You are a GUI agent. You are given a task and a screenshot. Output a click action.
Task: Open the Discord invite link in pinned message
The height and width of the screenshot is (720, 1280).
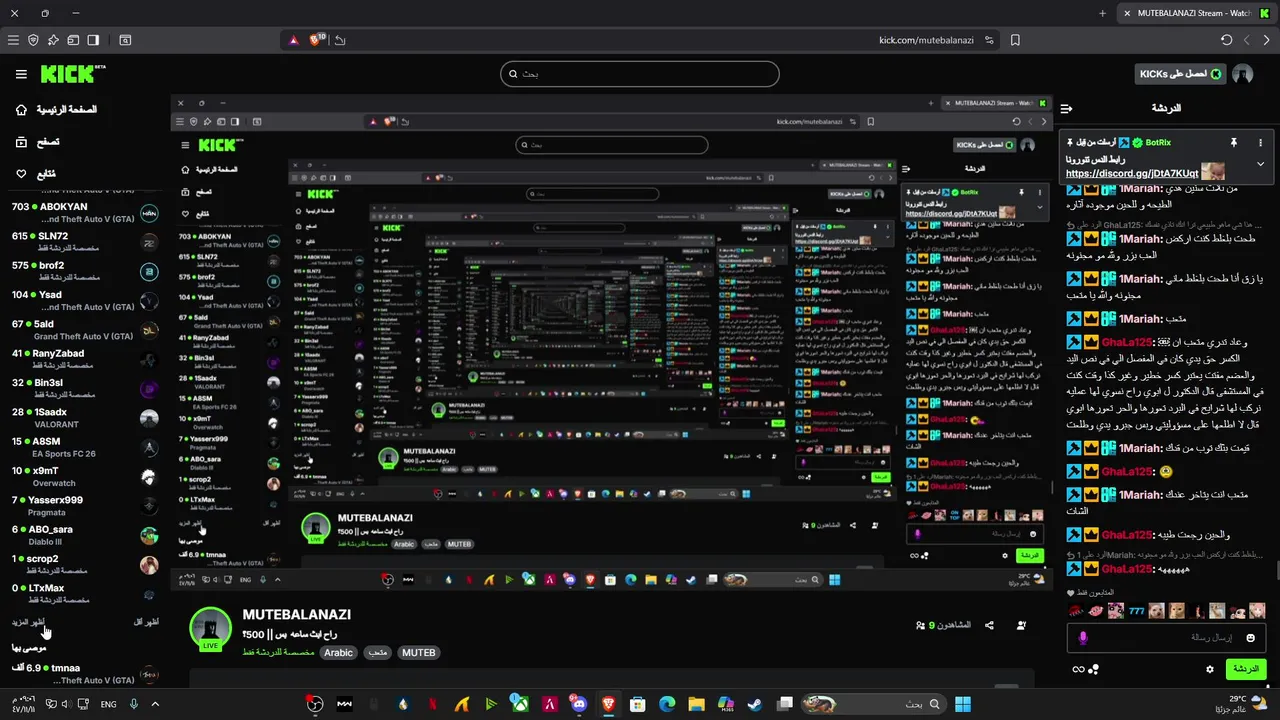pyautogui.click(x=1132, y=173)
